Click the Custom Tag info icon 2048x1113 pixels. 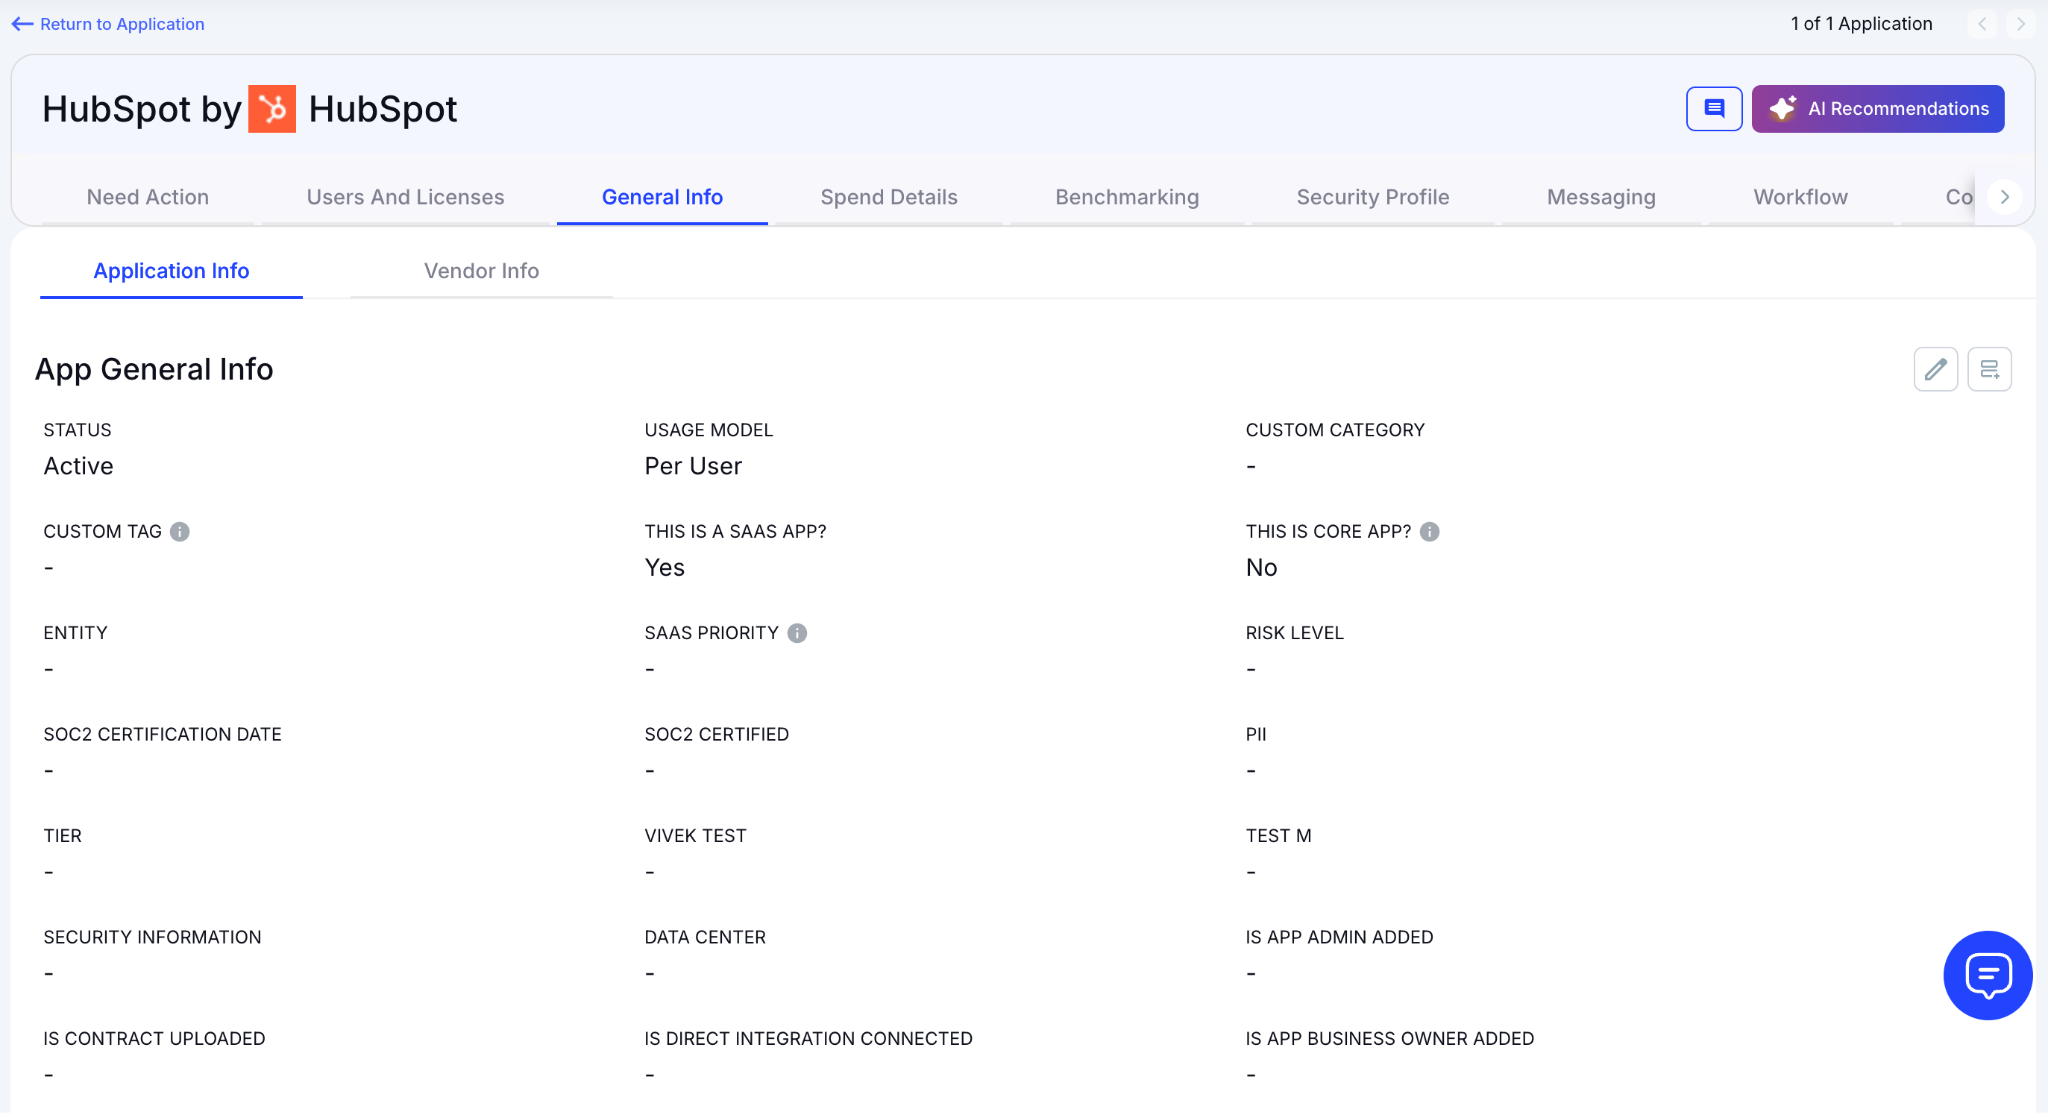180,532
